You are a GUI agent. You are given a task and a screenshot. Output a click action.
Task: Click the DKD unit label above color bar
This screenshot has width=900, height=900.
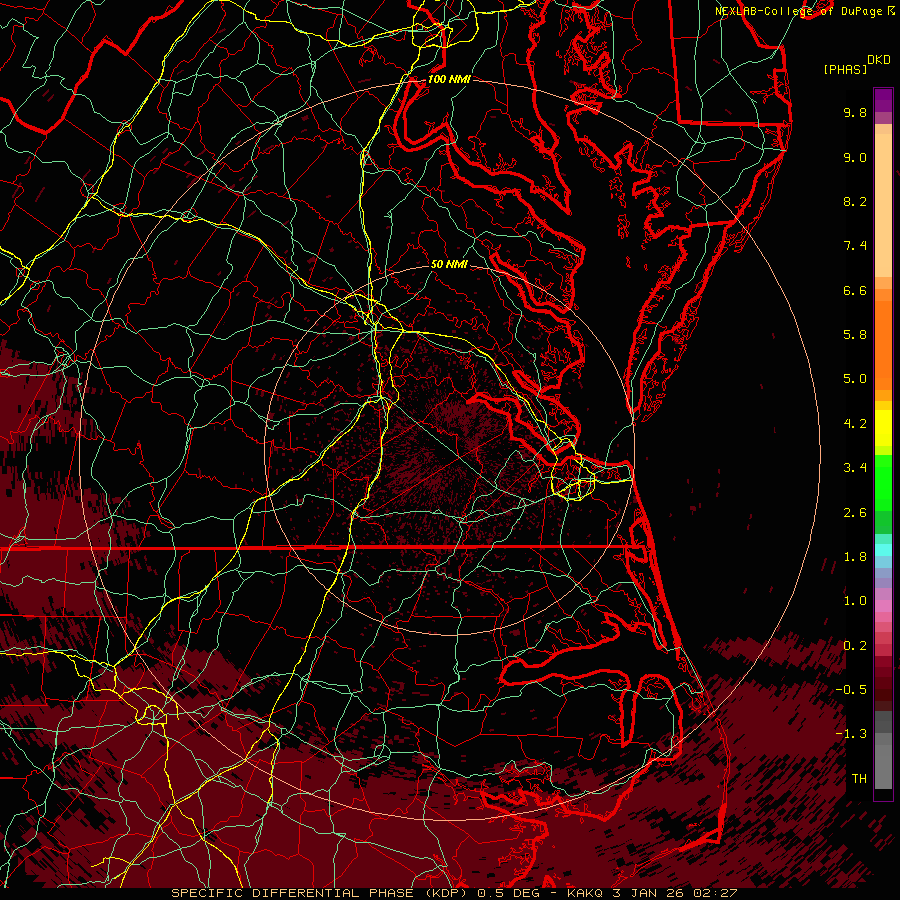point(878,60)
